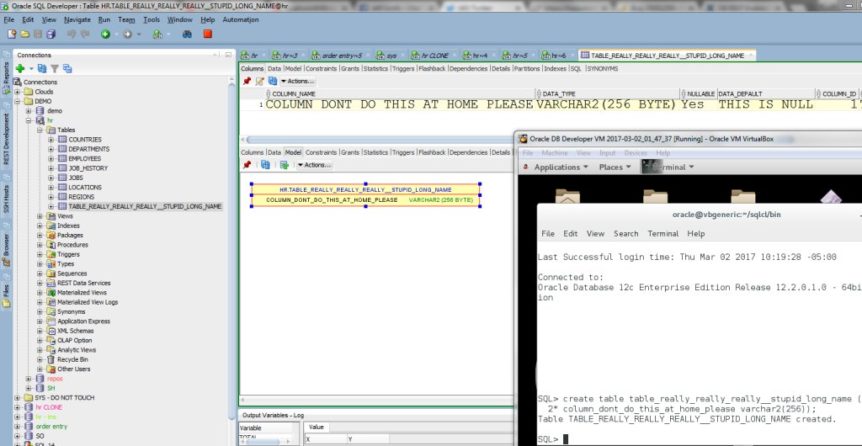This screenshot has width=862, height=446.
Task: Expand the Views node under hr
Action: click(39, 216)
